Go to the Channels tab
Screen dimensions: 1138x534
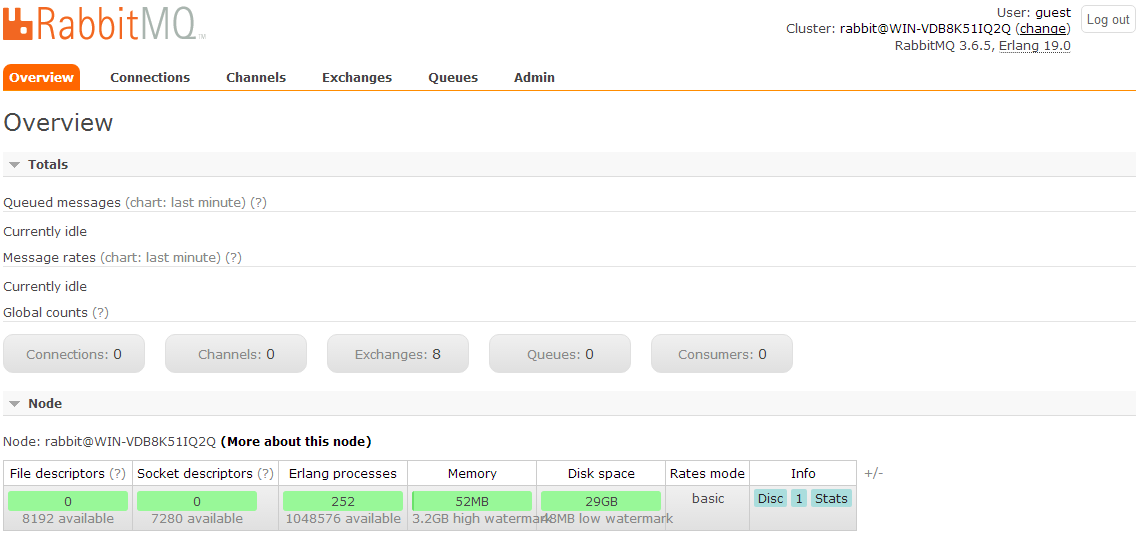pyautogui.click(x=256, y=78)
